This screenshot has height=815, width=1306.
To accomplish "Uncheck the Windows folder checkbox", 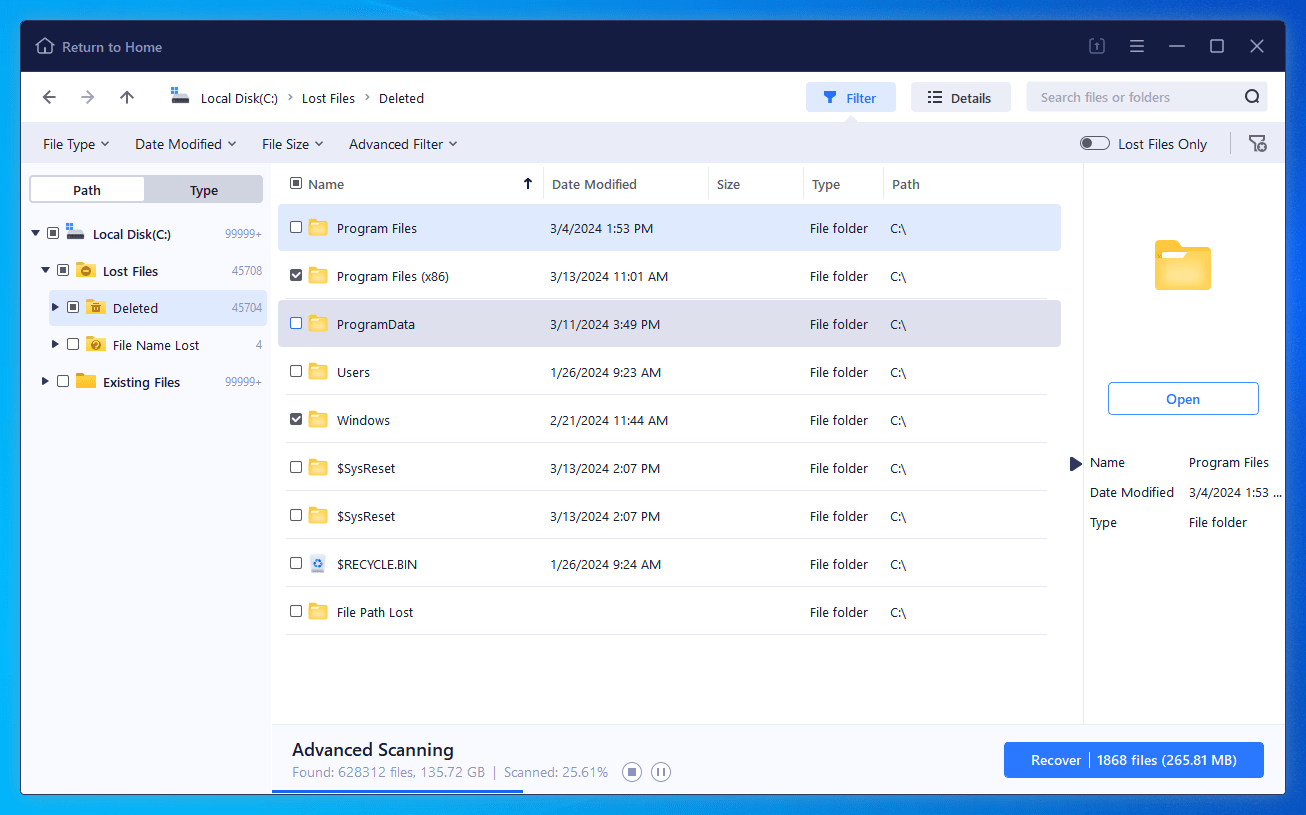I will point(296,420).
